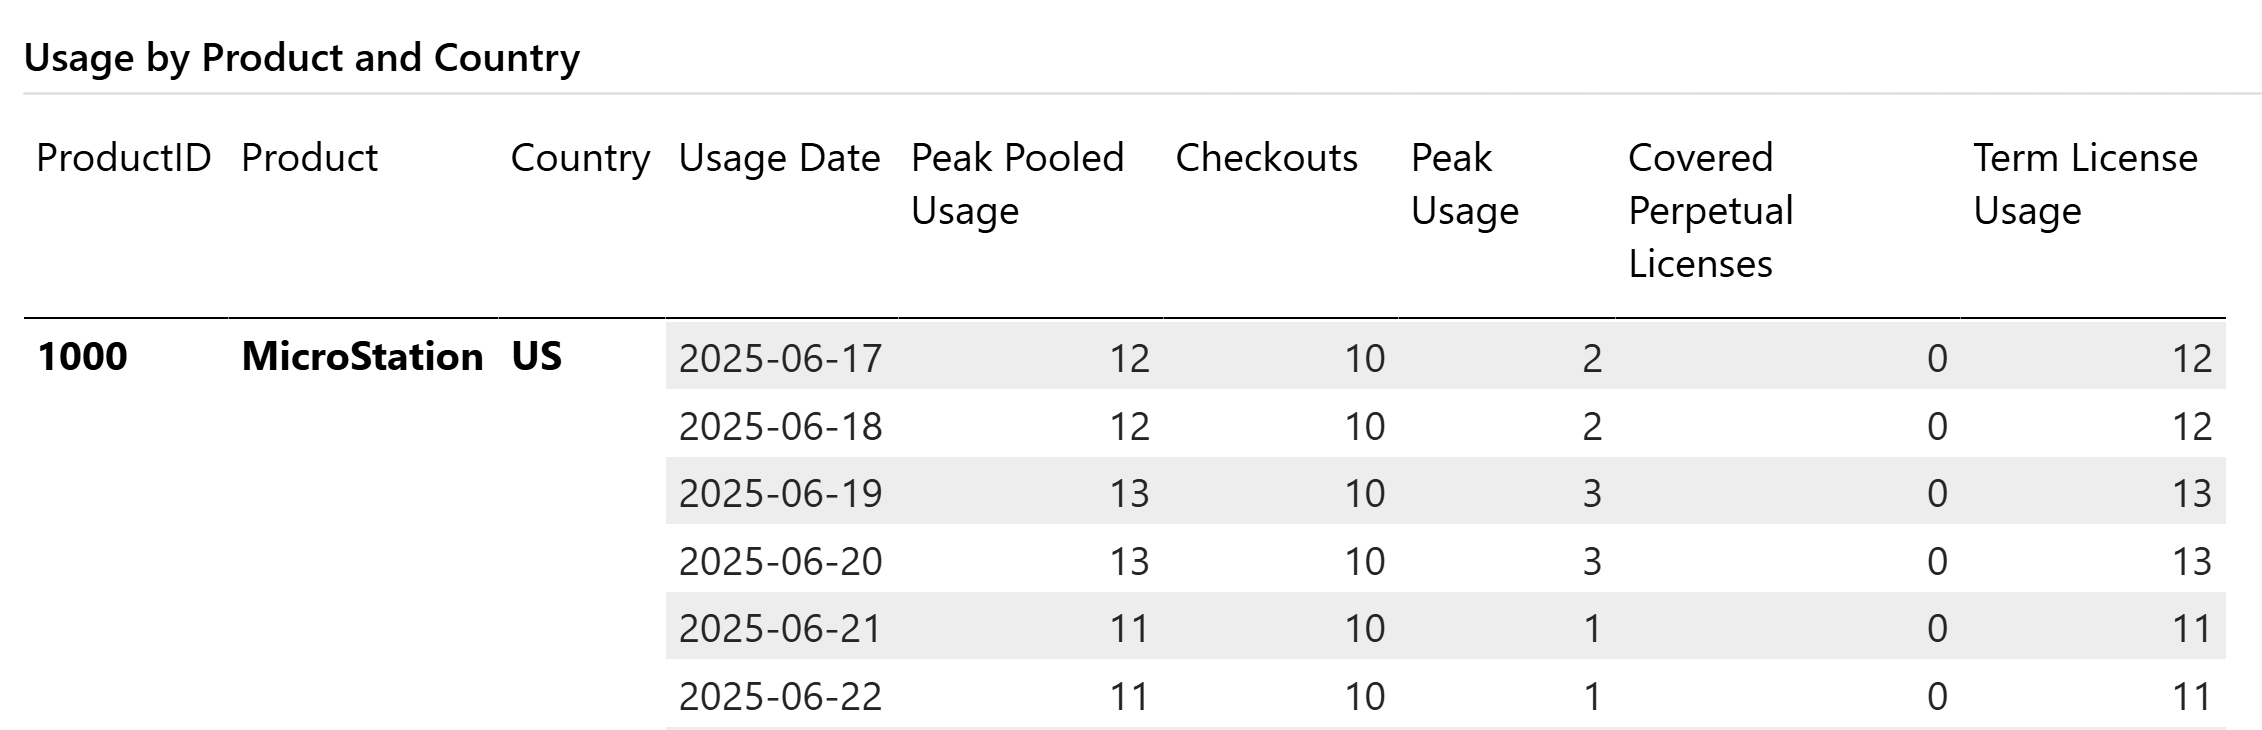Click the MicroStation product cell
Viewport: 2262px width, 730px height.
362,357
